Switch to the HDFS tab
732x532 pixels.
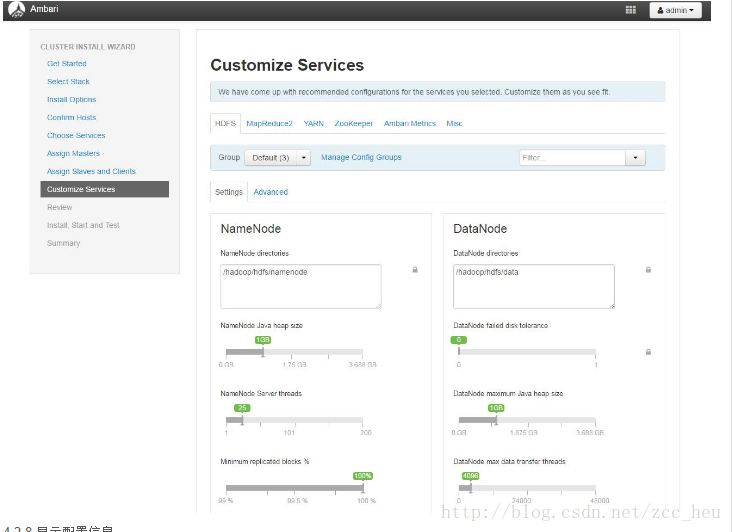tap(225, 123)
